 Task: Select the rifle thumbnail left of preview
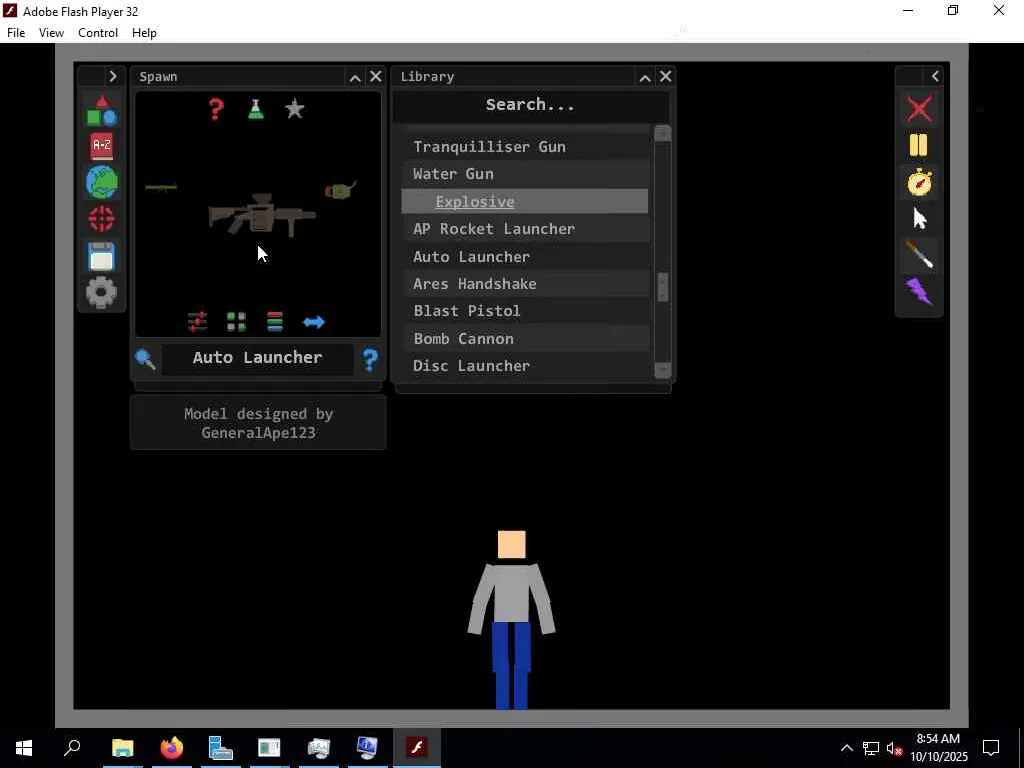pyautogui.click(x=161, y=188)
